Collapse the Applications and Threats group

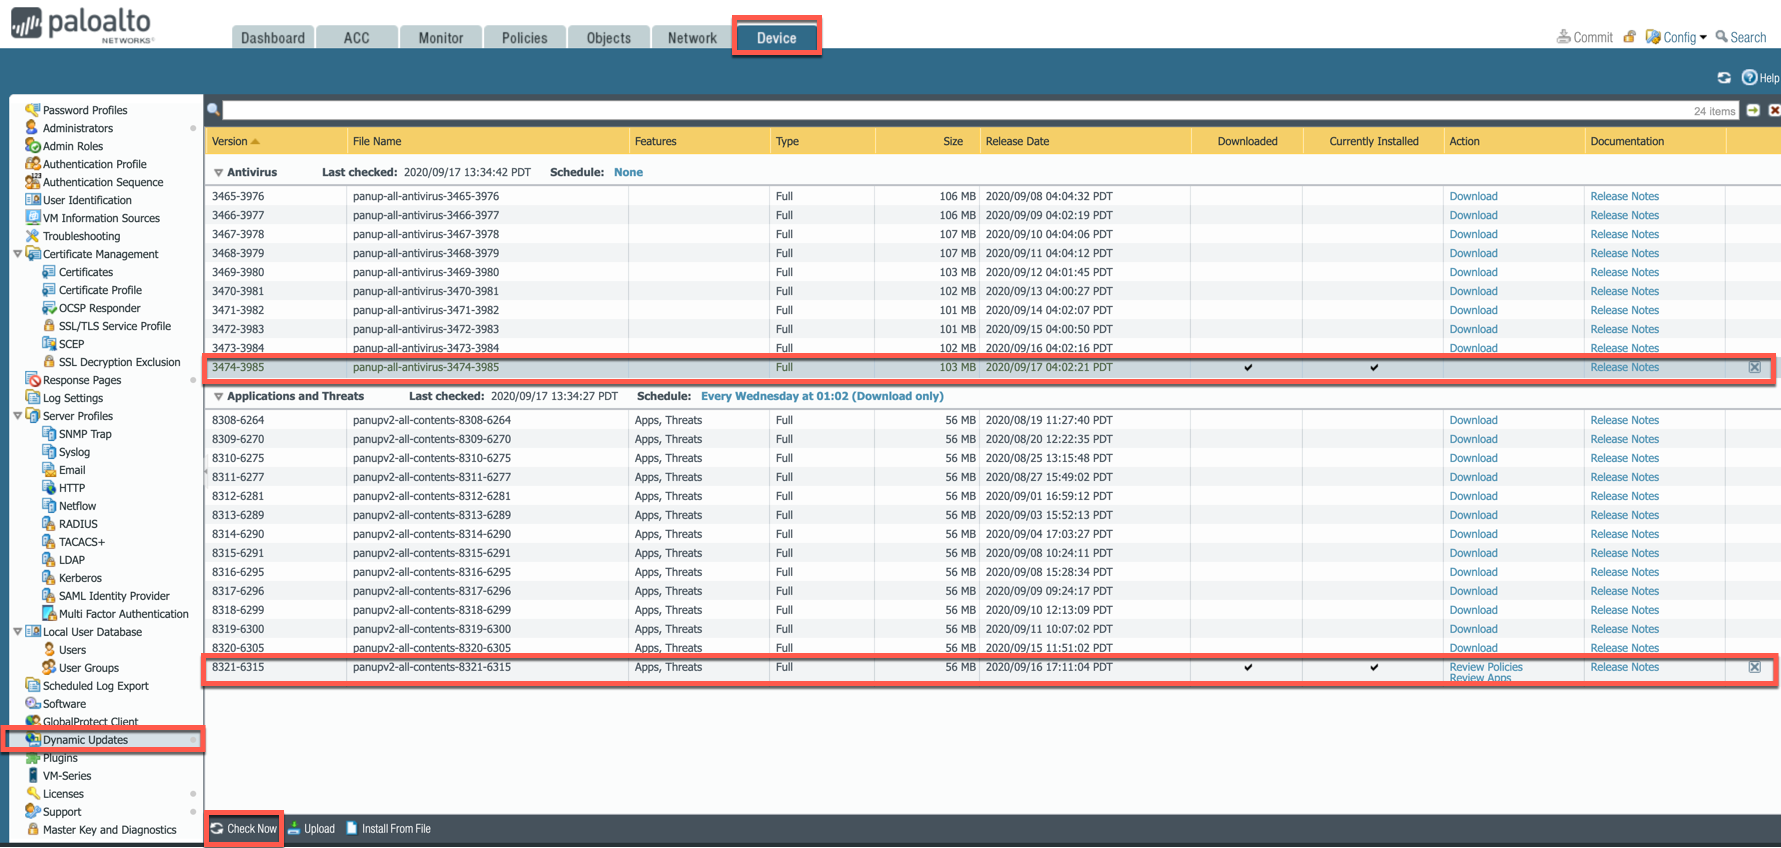tap(218, 397)
